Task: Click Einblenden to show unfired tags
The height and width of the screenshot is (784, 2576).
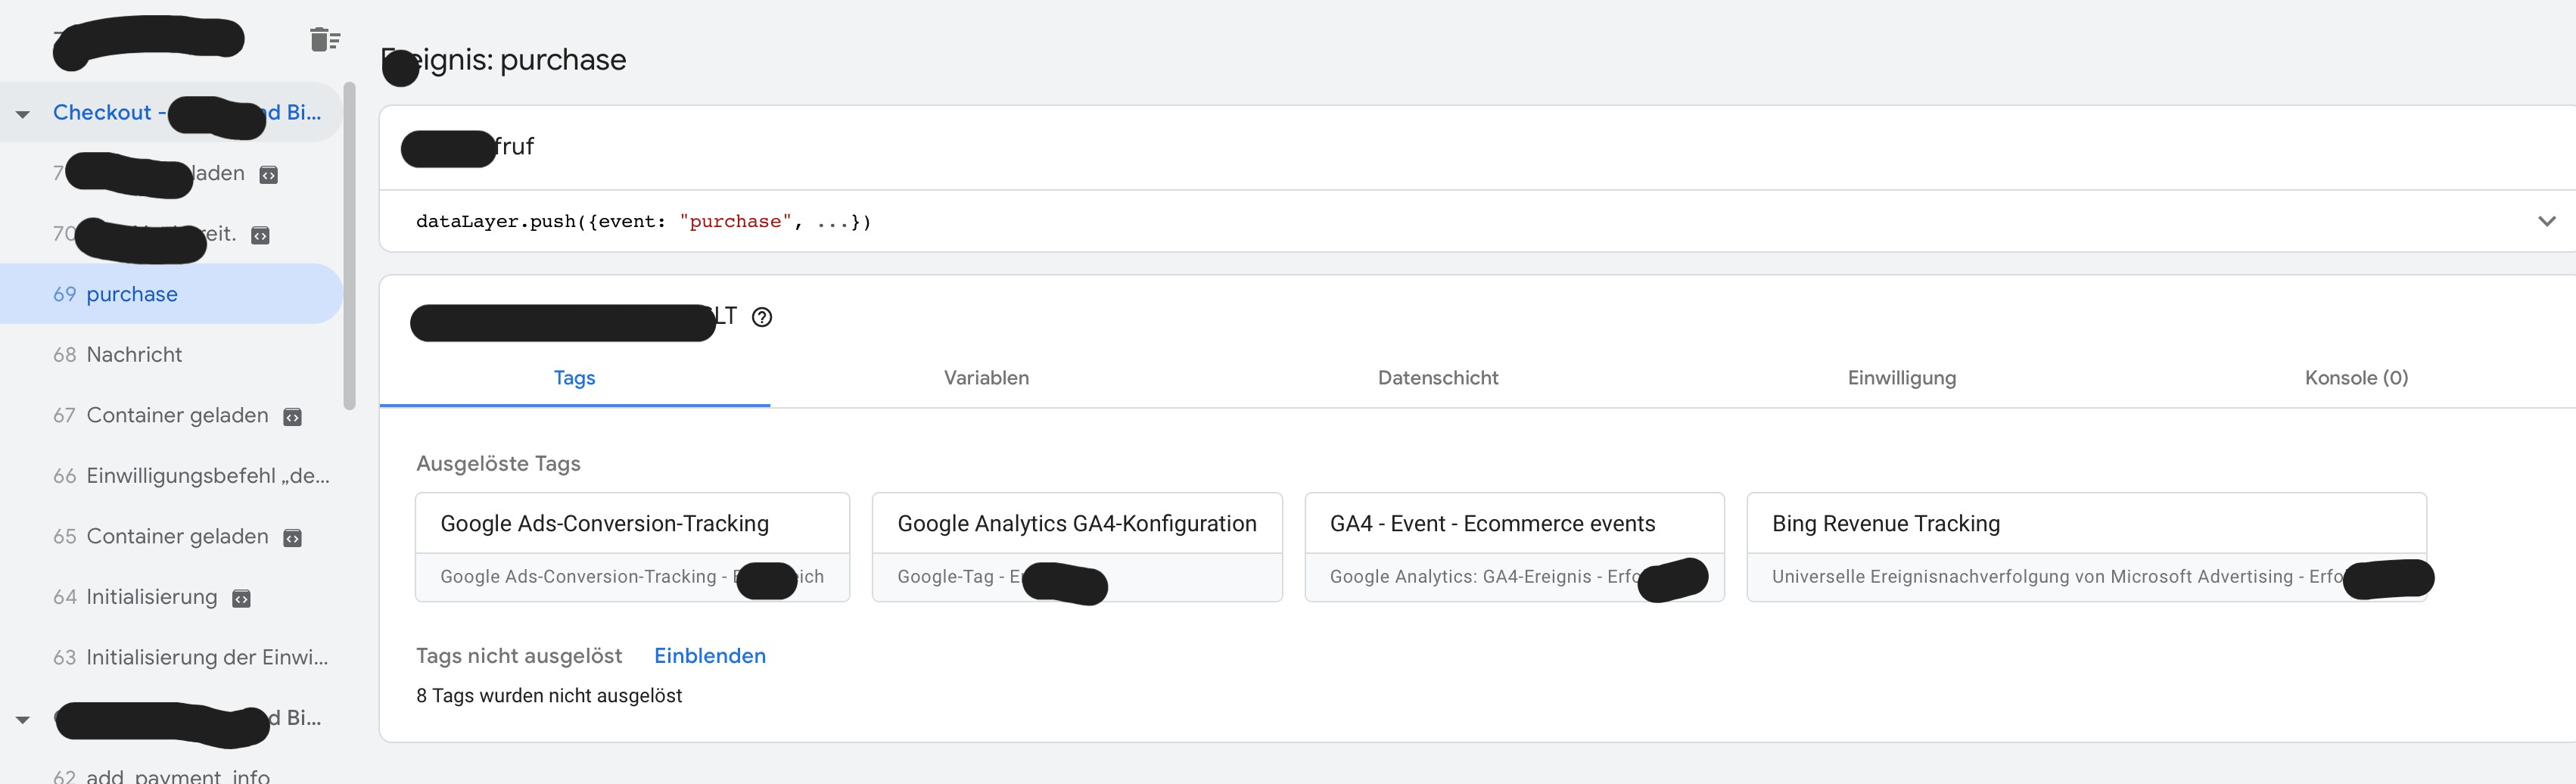Action: click(x=709, y=656)
